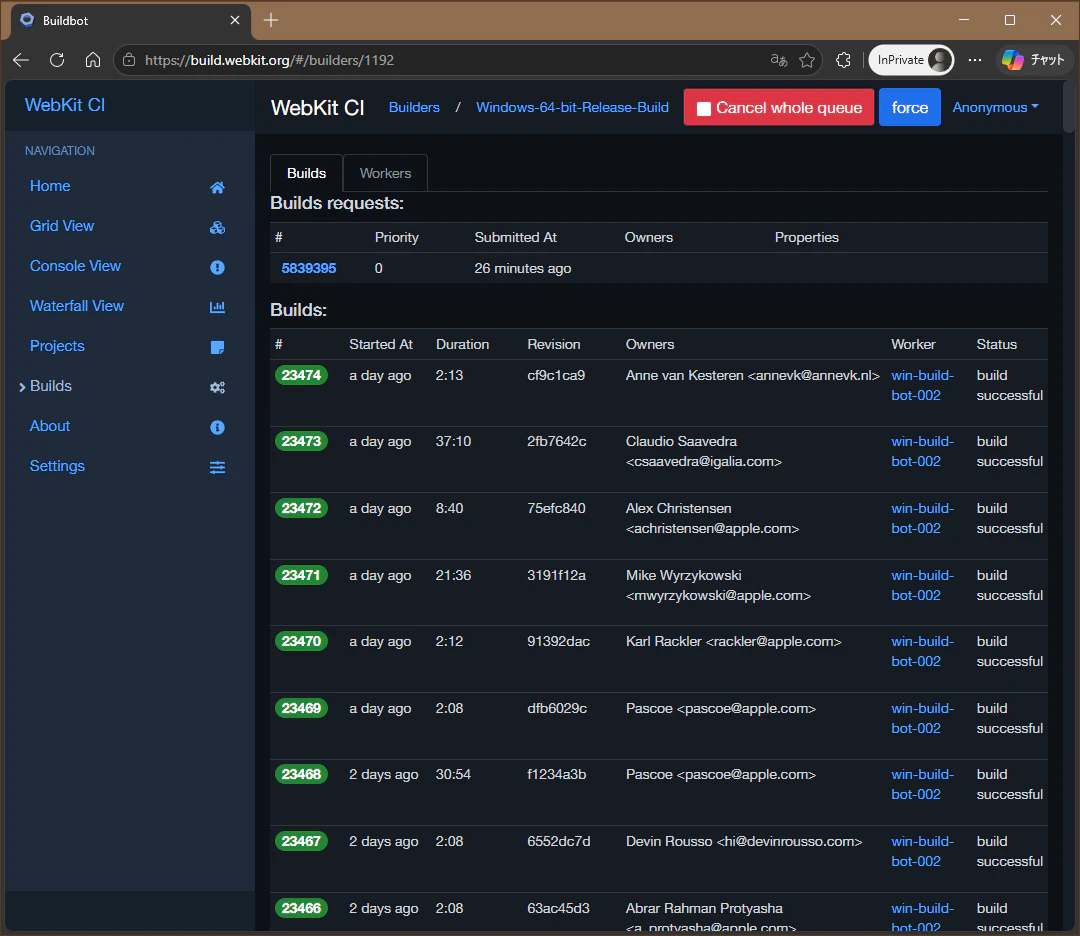
Task: Open Console View navigation link
Action: pos(75,266)
